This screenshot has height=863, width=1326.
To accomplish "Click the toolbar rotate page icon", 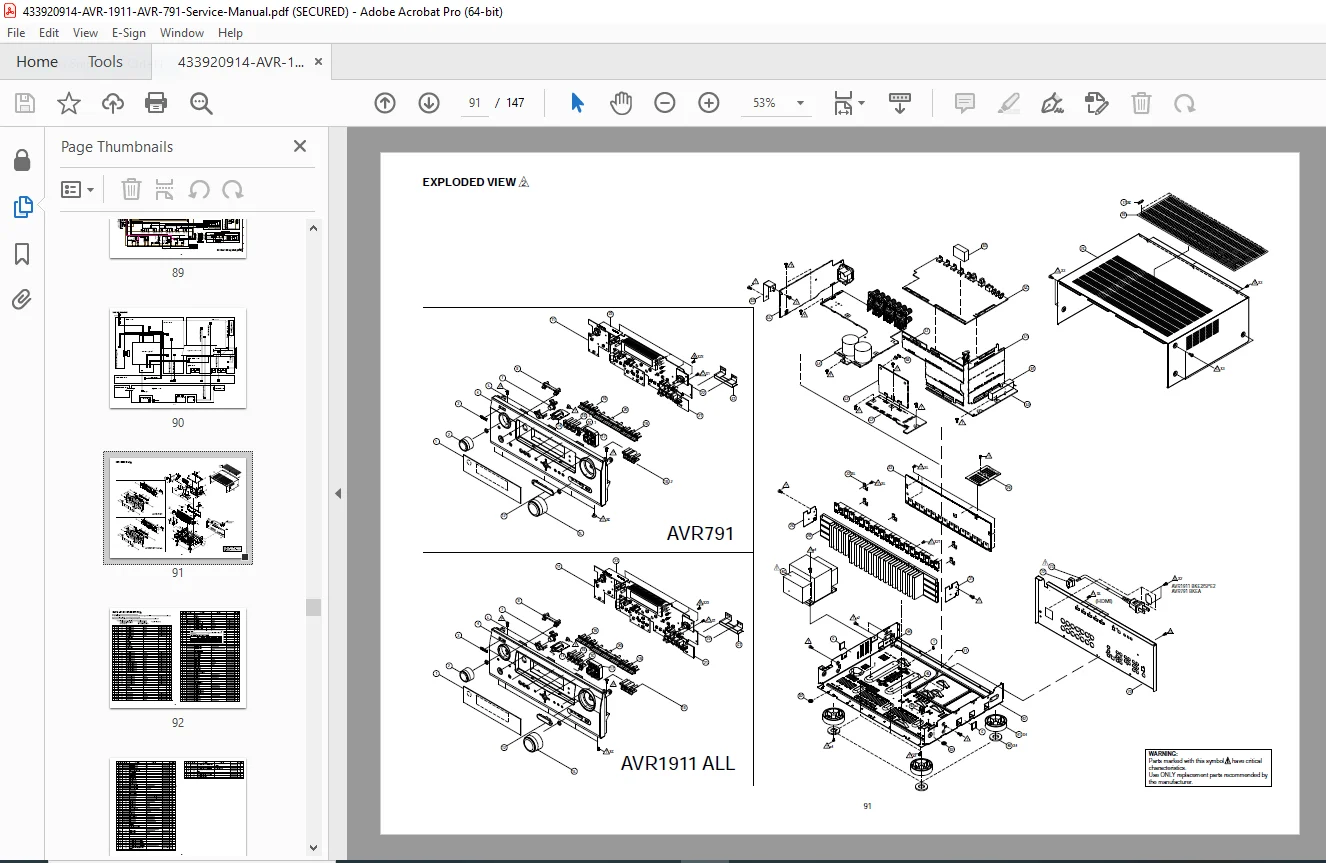I will coord(1185,103).
